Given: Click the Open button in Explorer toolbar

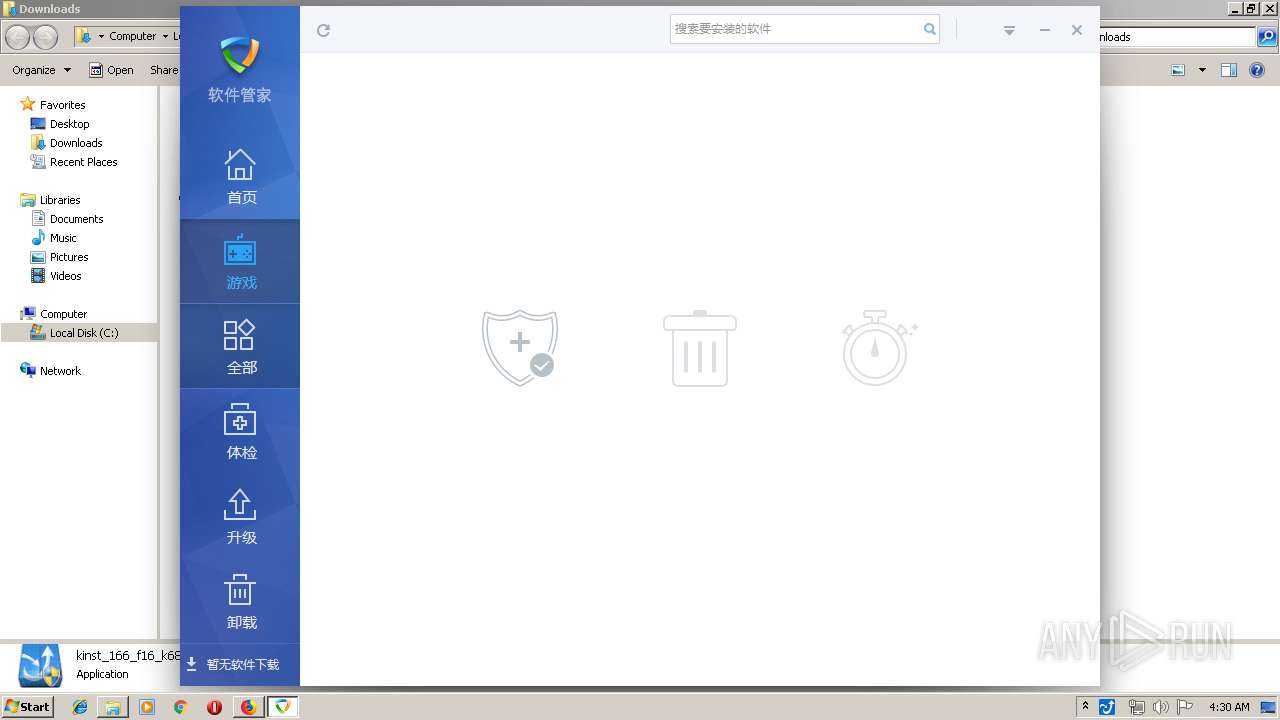Looking at the screenshot, I should (111, 70).
